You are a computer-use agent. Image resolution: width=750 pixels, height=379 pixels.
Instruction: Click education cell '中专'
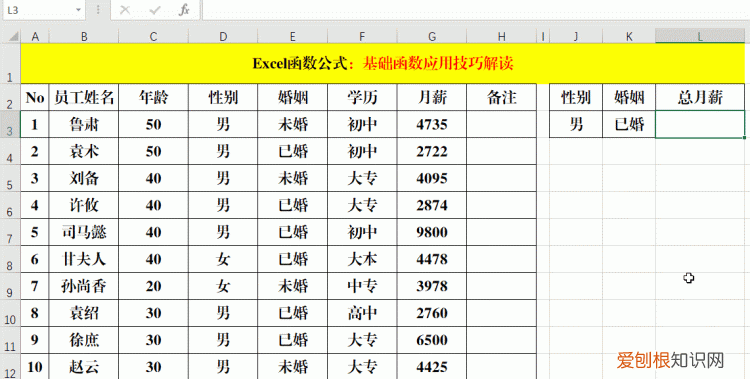coord(362,286)
